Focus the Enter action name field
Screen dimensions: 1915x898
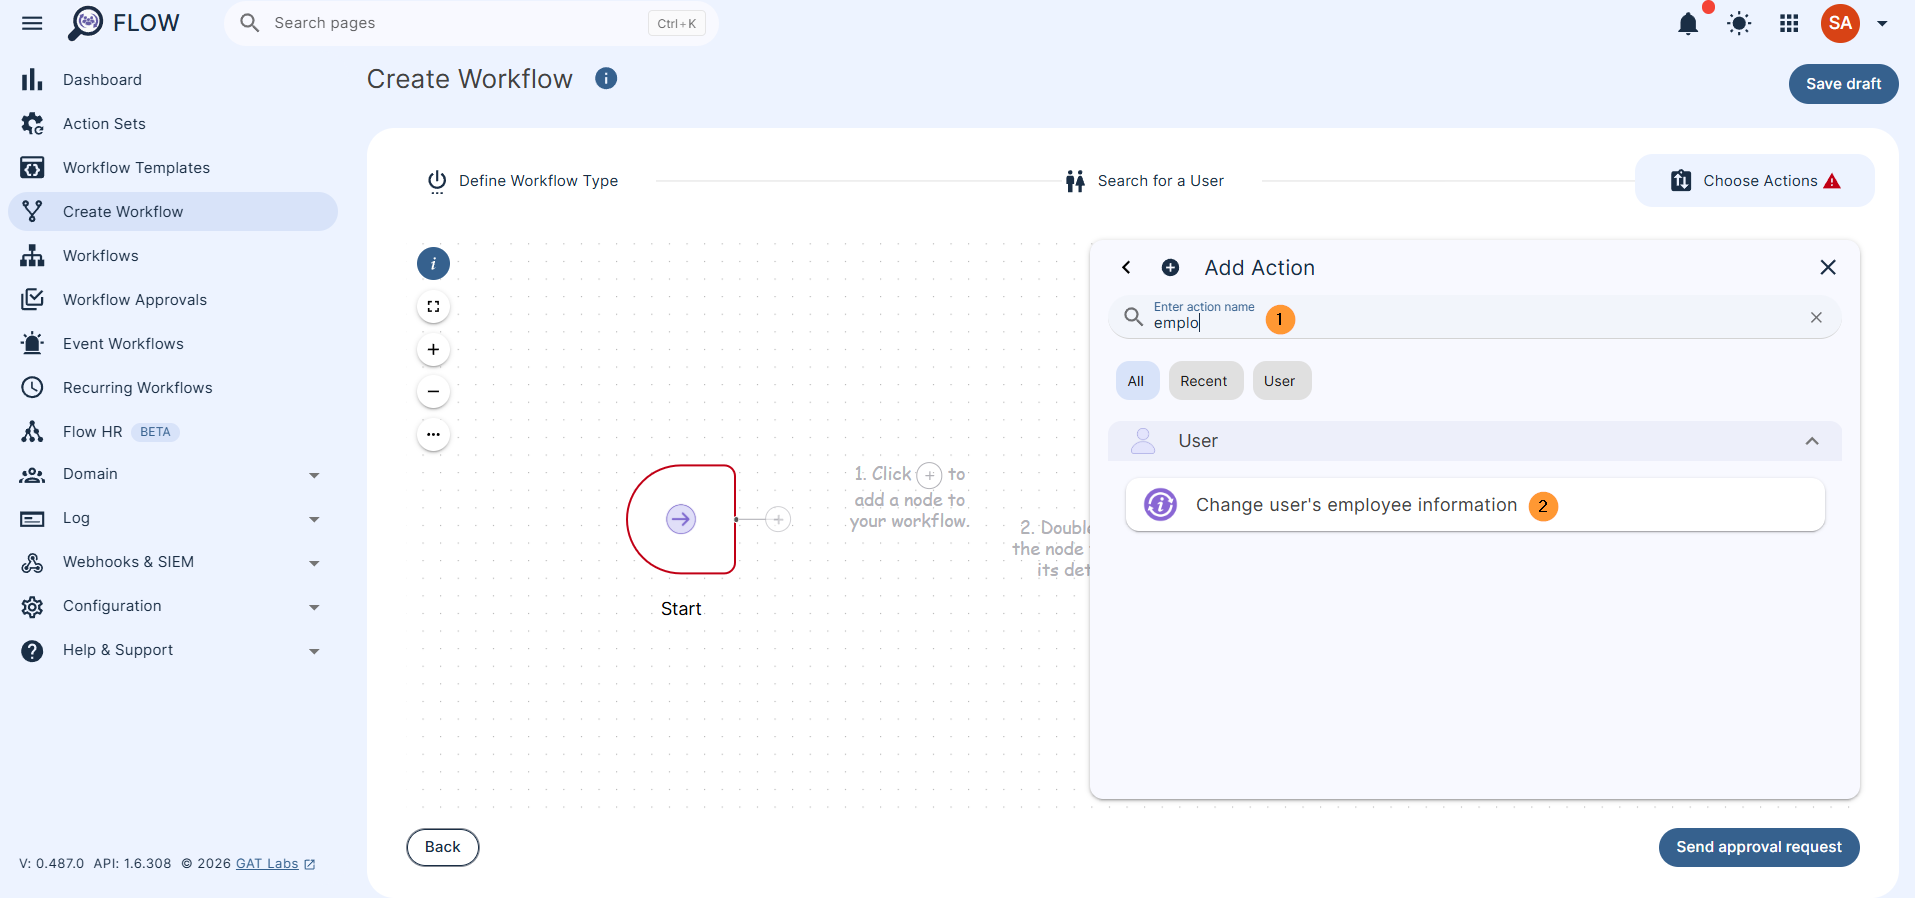1474,317
